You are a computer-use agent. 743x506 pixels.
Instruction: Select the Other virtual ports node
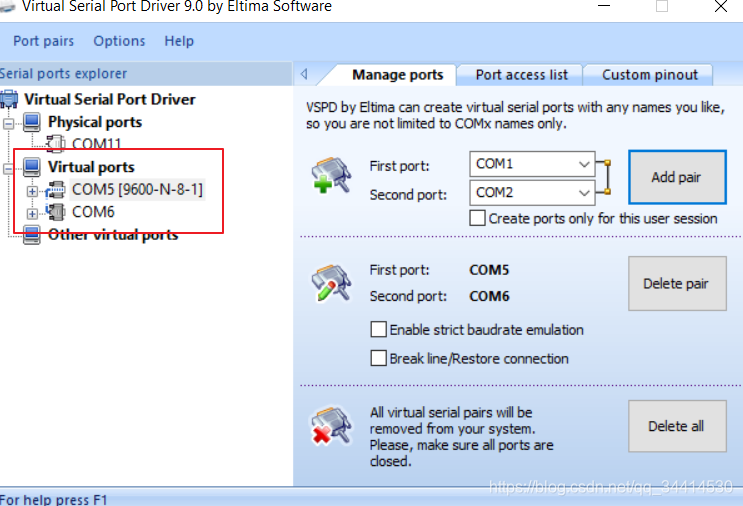click(113, 235)
